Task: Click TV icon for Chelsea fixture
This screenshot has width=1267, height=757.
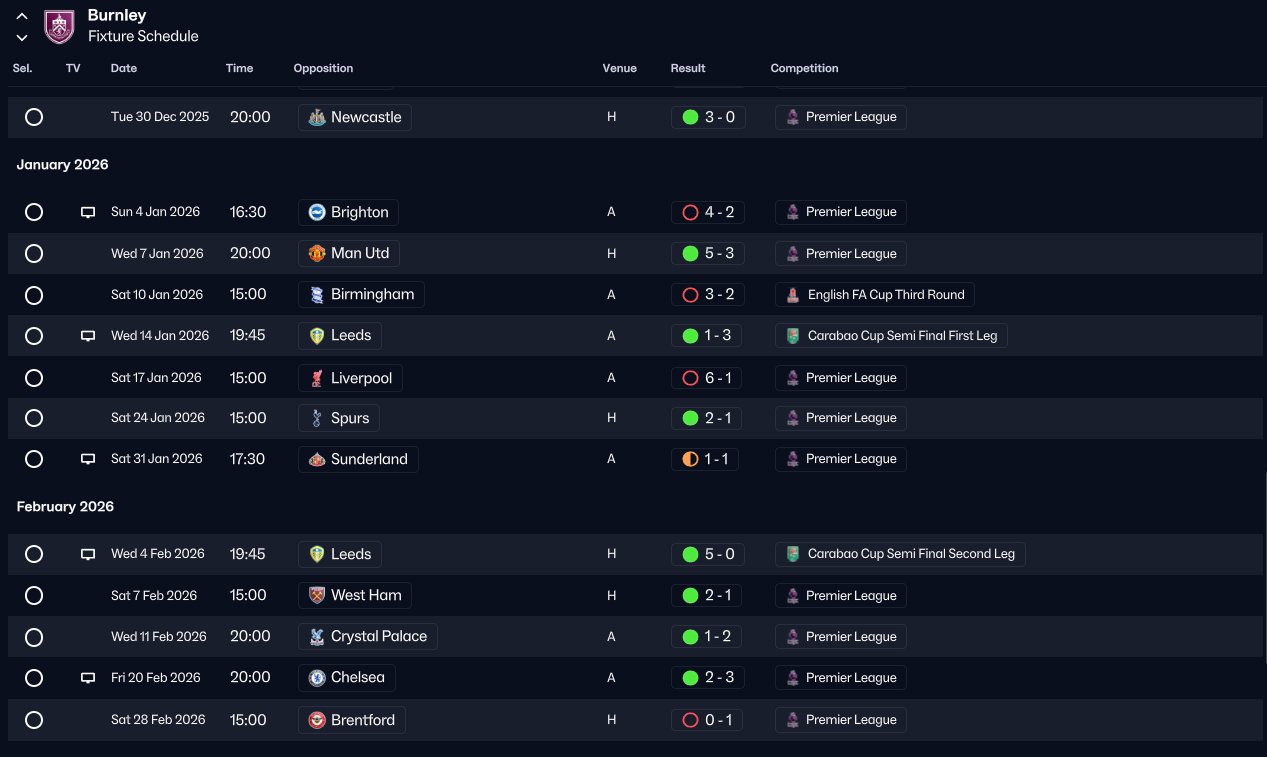Action: pyautogui.click(x=88, y=678)
